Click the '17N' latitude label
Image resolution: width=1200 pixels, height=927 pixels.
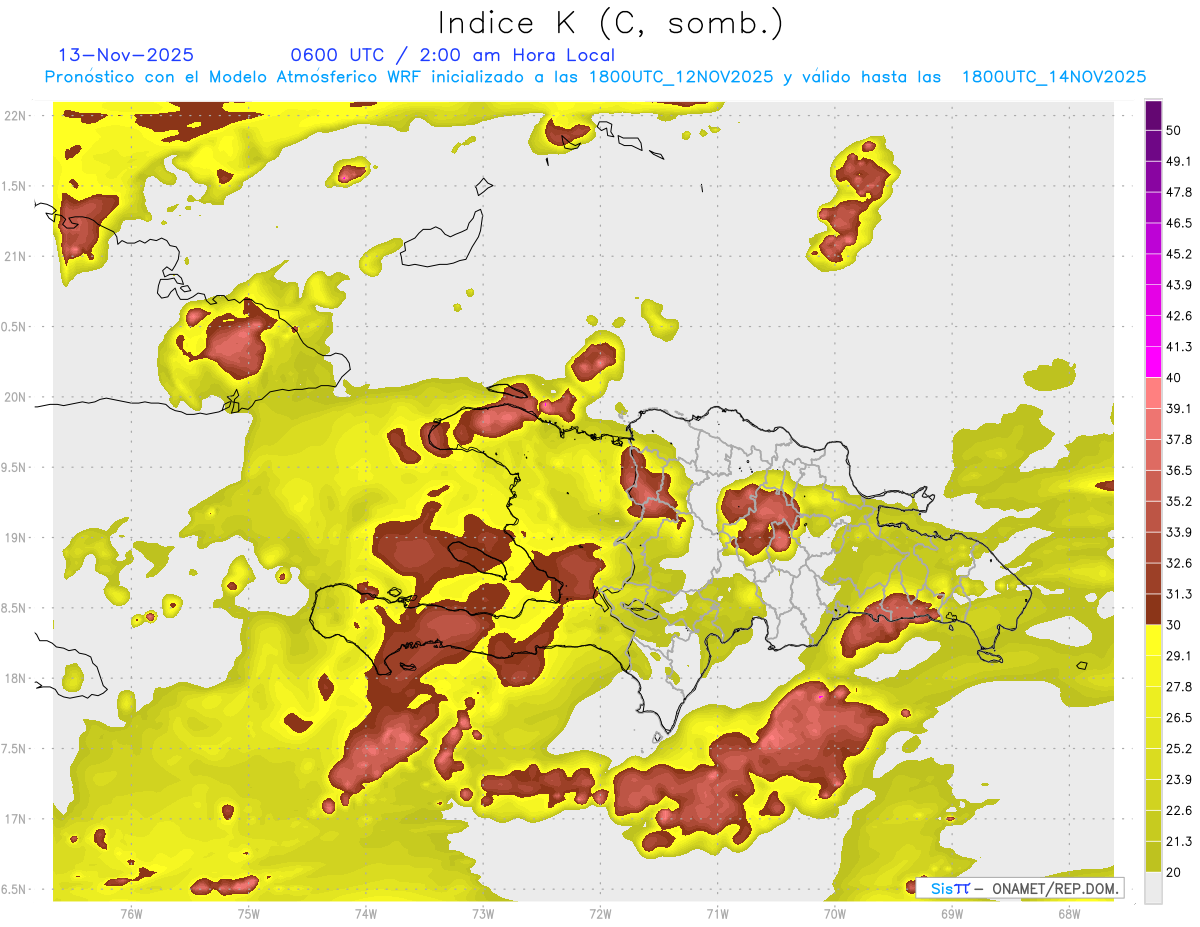click(x=17, y=819)
